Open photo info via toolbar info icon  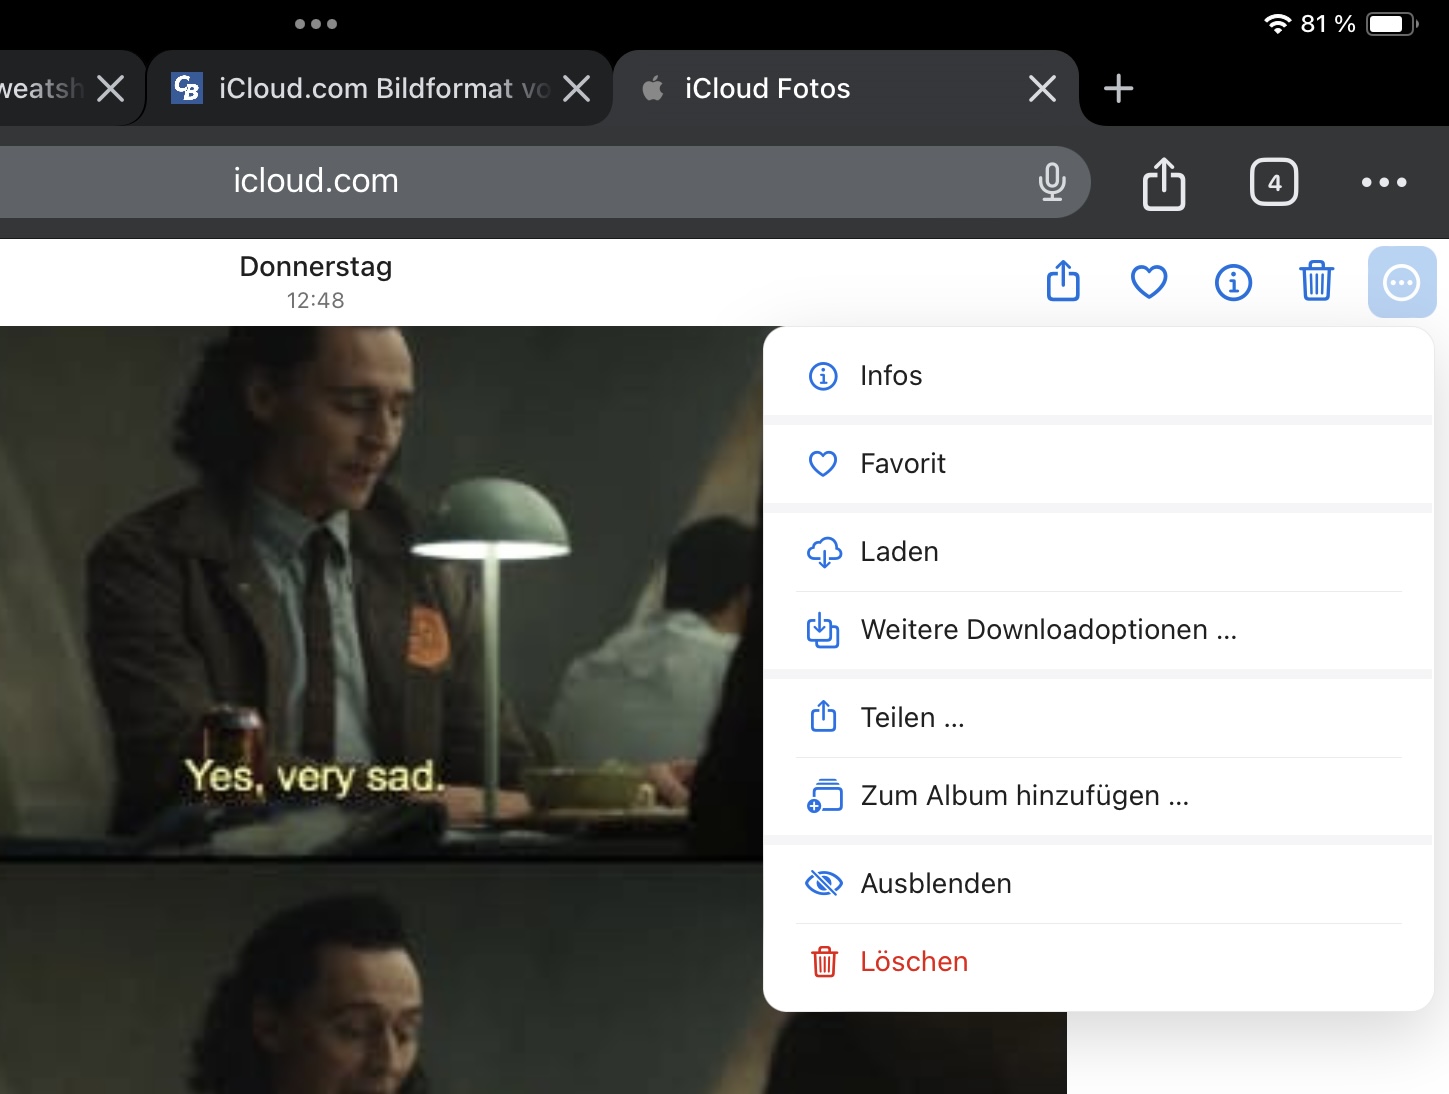click(x=1233, y=283)
